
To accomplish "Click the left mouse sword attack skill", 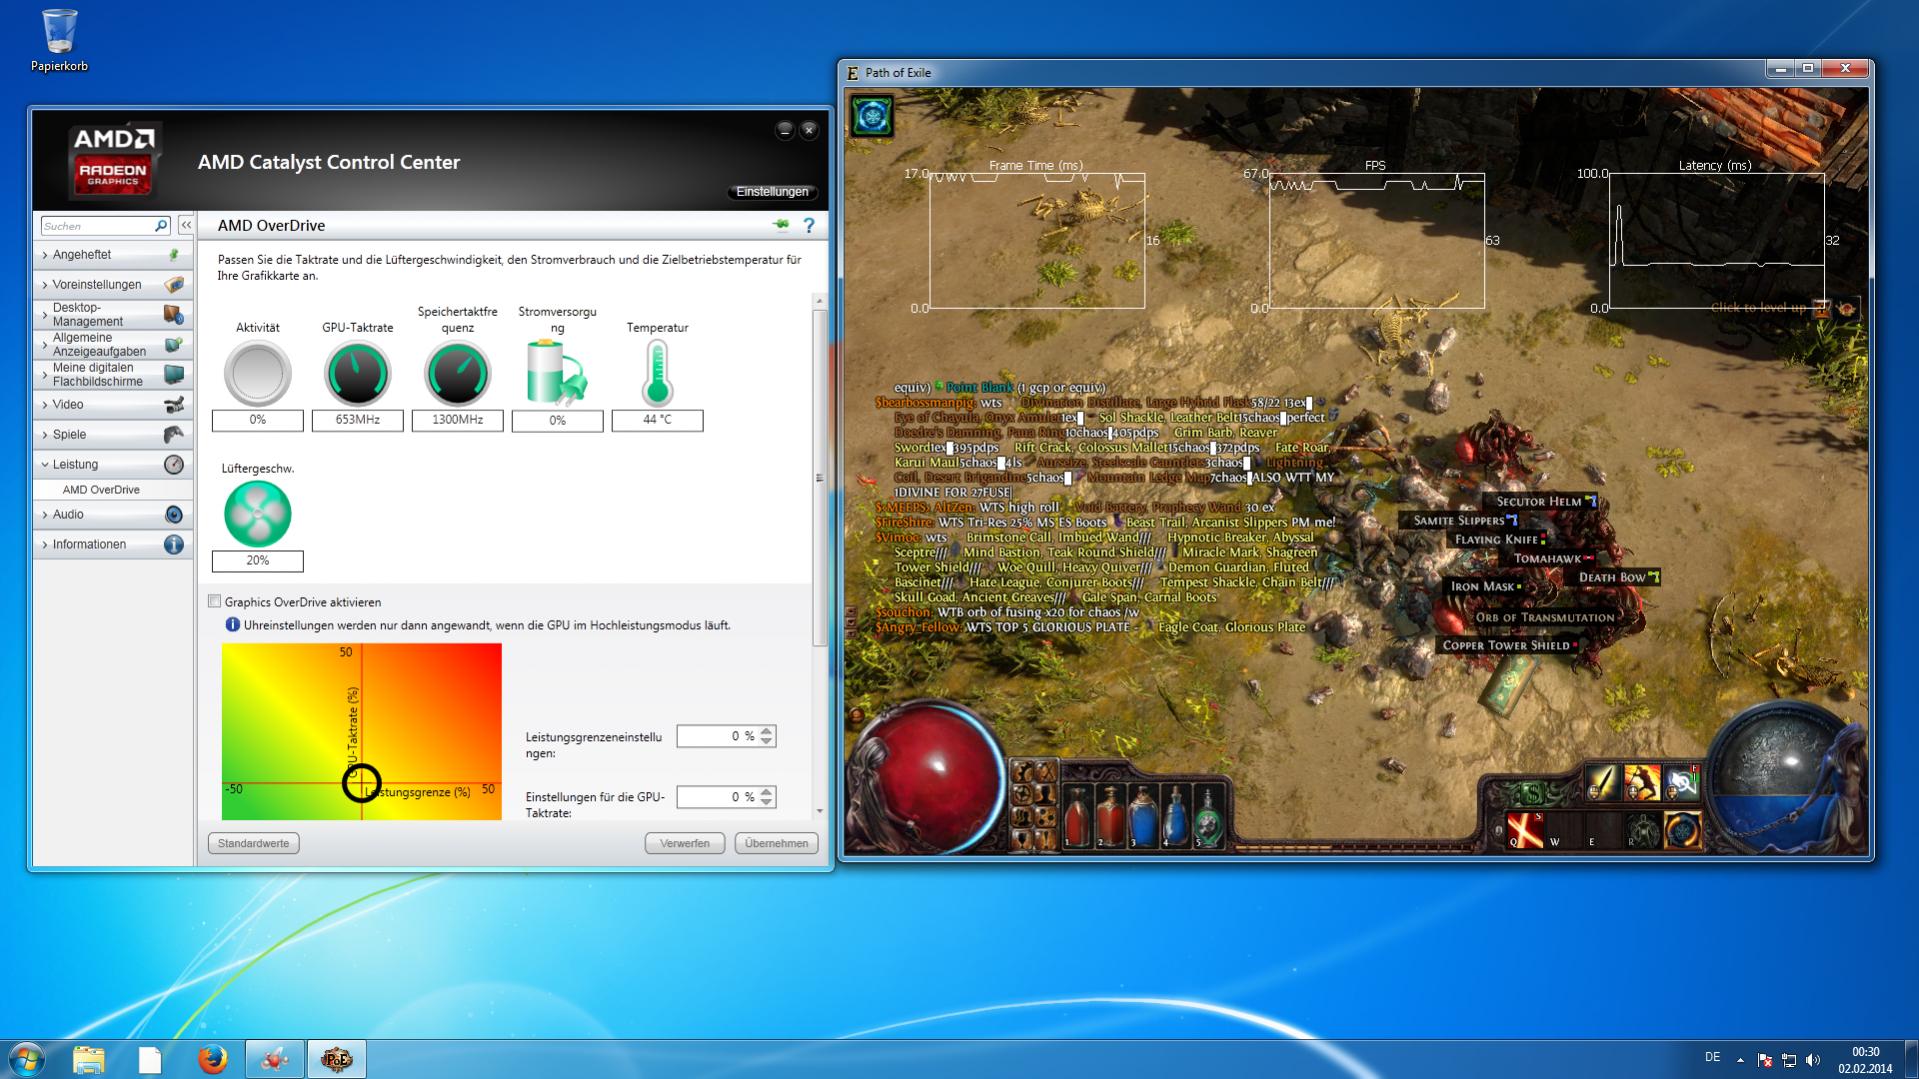I will coord(1603,782).
